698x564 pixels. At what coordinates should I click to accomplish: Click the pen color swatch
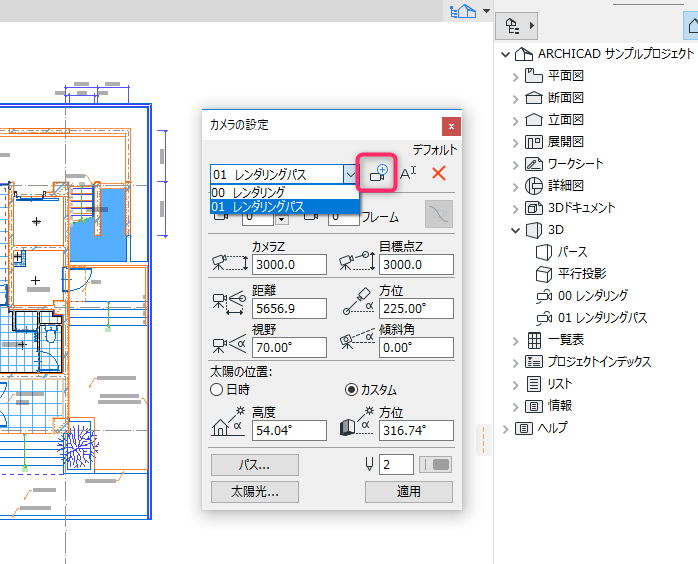point(435,465)
